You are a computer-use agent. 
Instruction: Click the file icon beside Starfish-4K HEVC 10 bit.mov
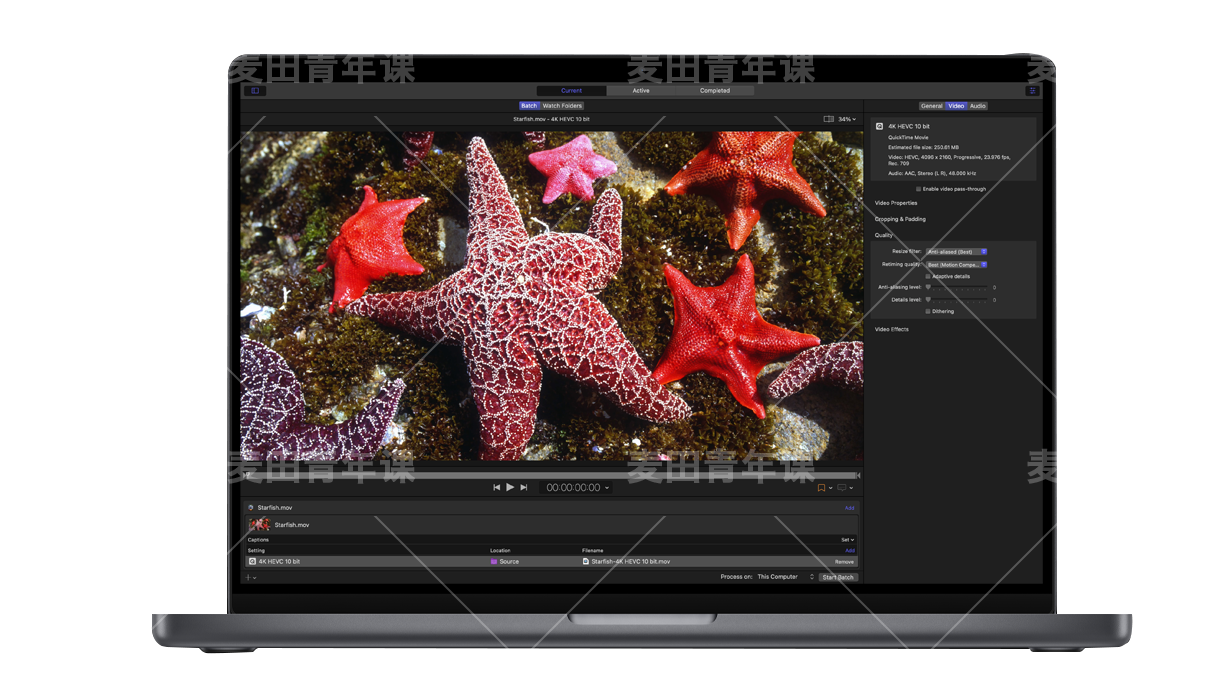point(586,562)
